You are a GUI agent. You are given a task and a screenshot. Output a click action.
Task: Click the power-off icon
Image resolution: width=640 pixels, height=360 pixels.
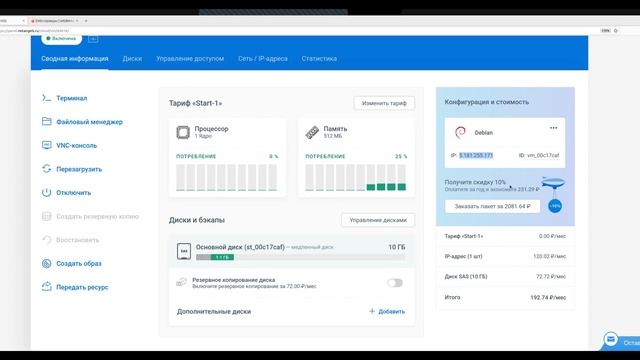(x=47, y=193)
